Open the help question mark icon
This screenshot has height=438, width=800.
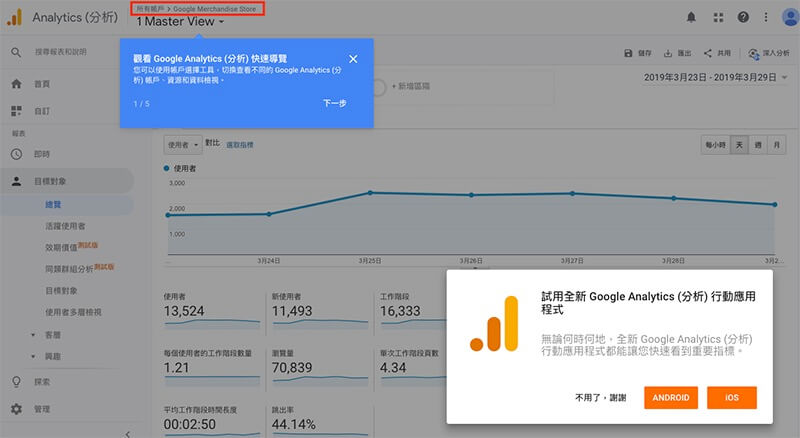click(743, 17)
